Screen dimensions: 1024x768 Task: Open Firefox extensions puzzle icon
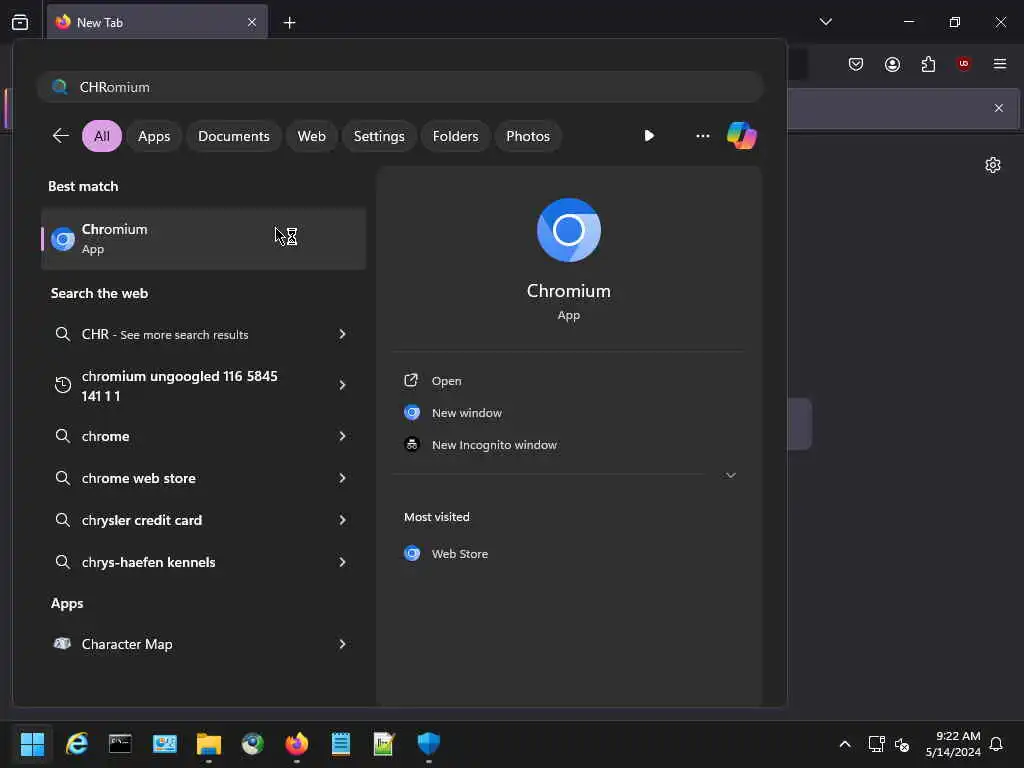click(x=928, y=64)
